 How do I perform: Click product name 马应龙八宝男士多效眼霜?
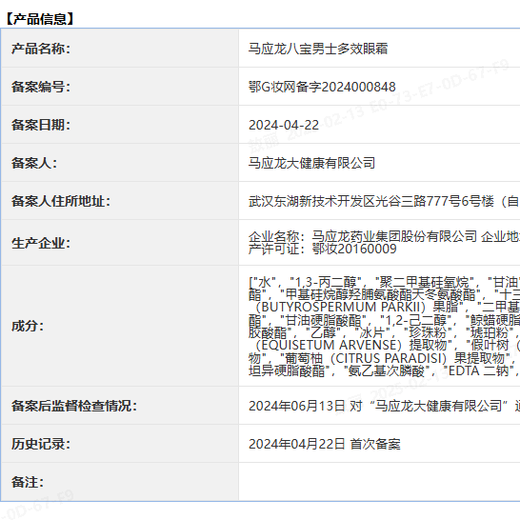click(318, 49)
